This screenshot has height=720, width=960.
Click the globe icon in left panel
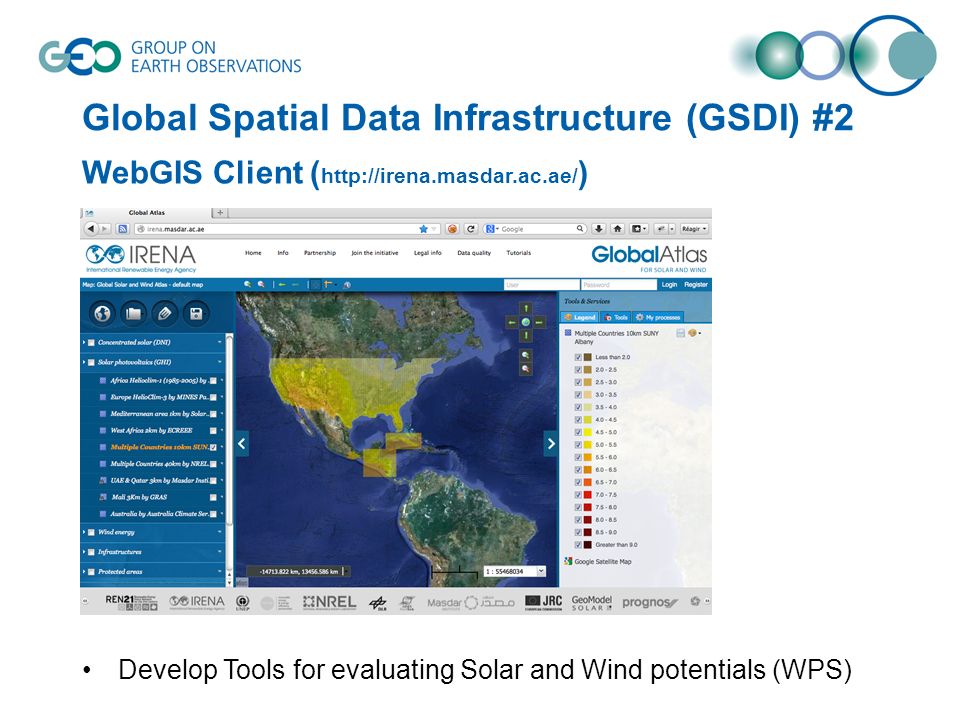[x=102, y=314]
